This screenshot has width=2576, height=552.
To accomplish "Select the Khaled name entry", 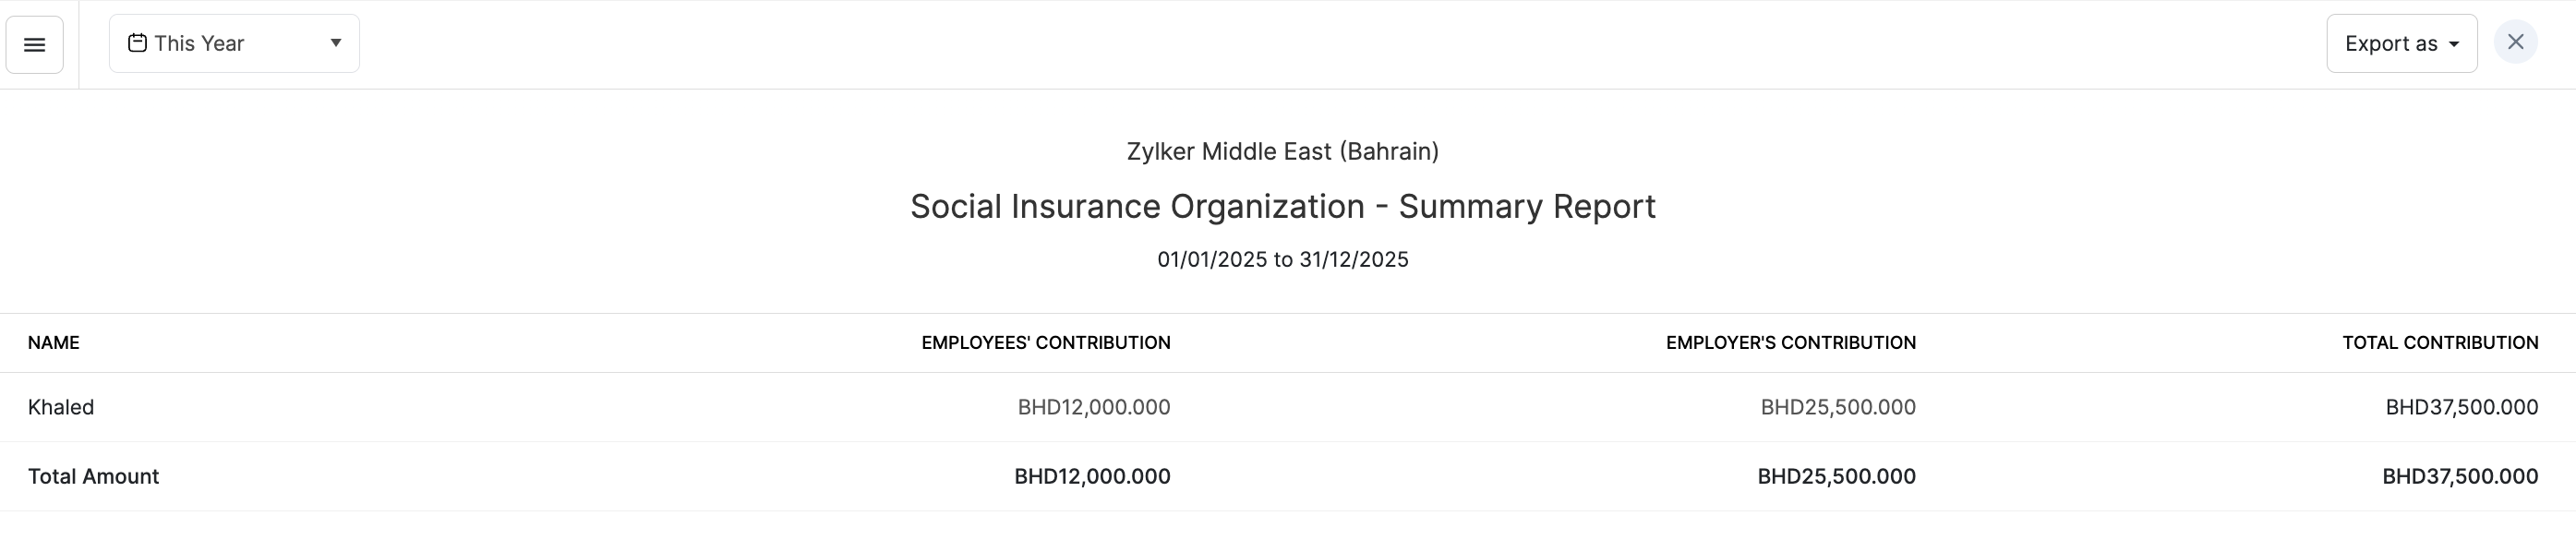I will (x=61, y=407).
